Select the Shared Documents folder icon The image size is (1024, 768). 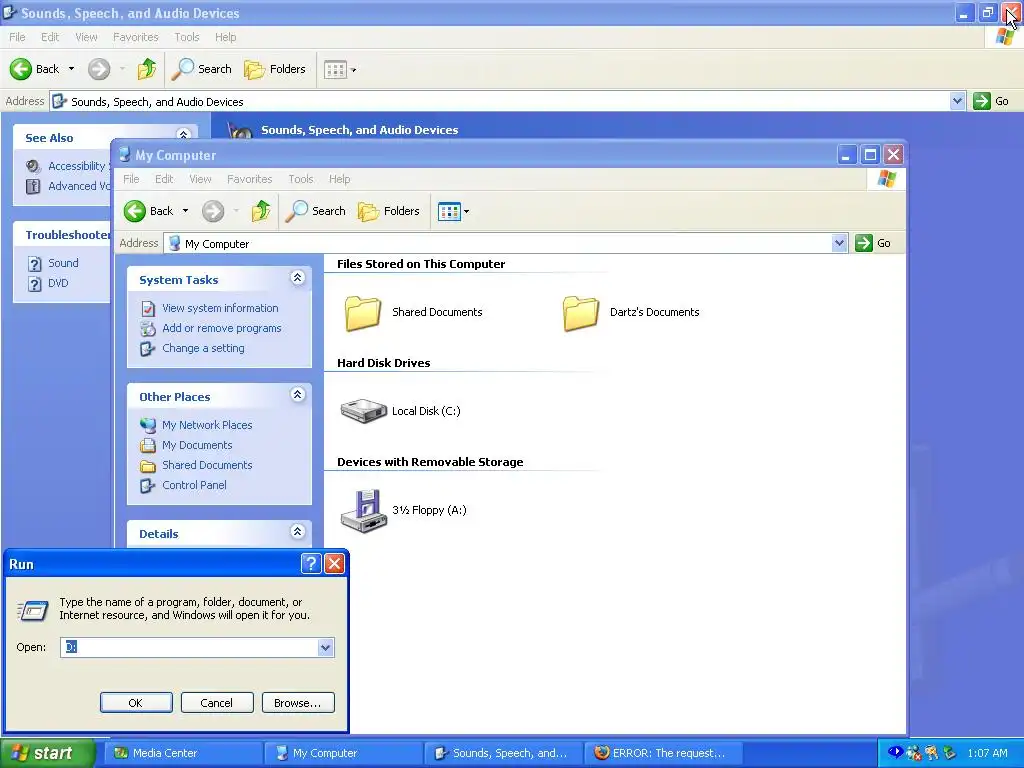pos(363,313)
